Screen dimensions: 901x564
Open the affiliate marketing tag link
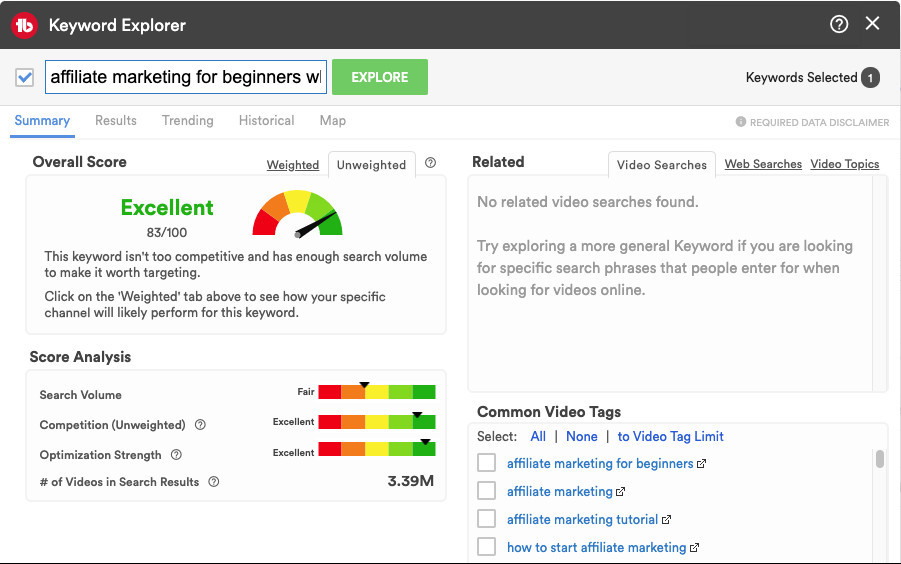[560, 492]
